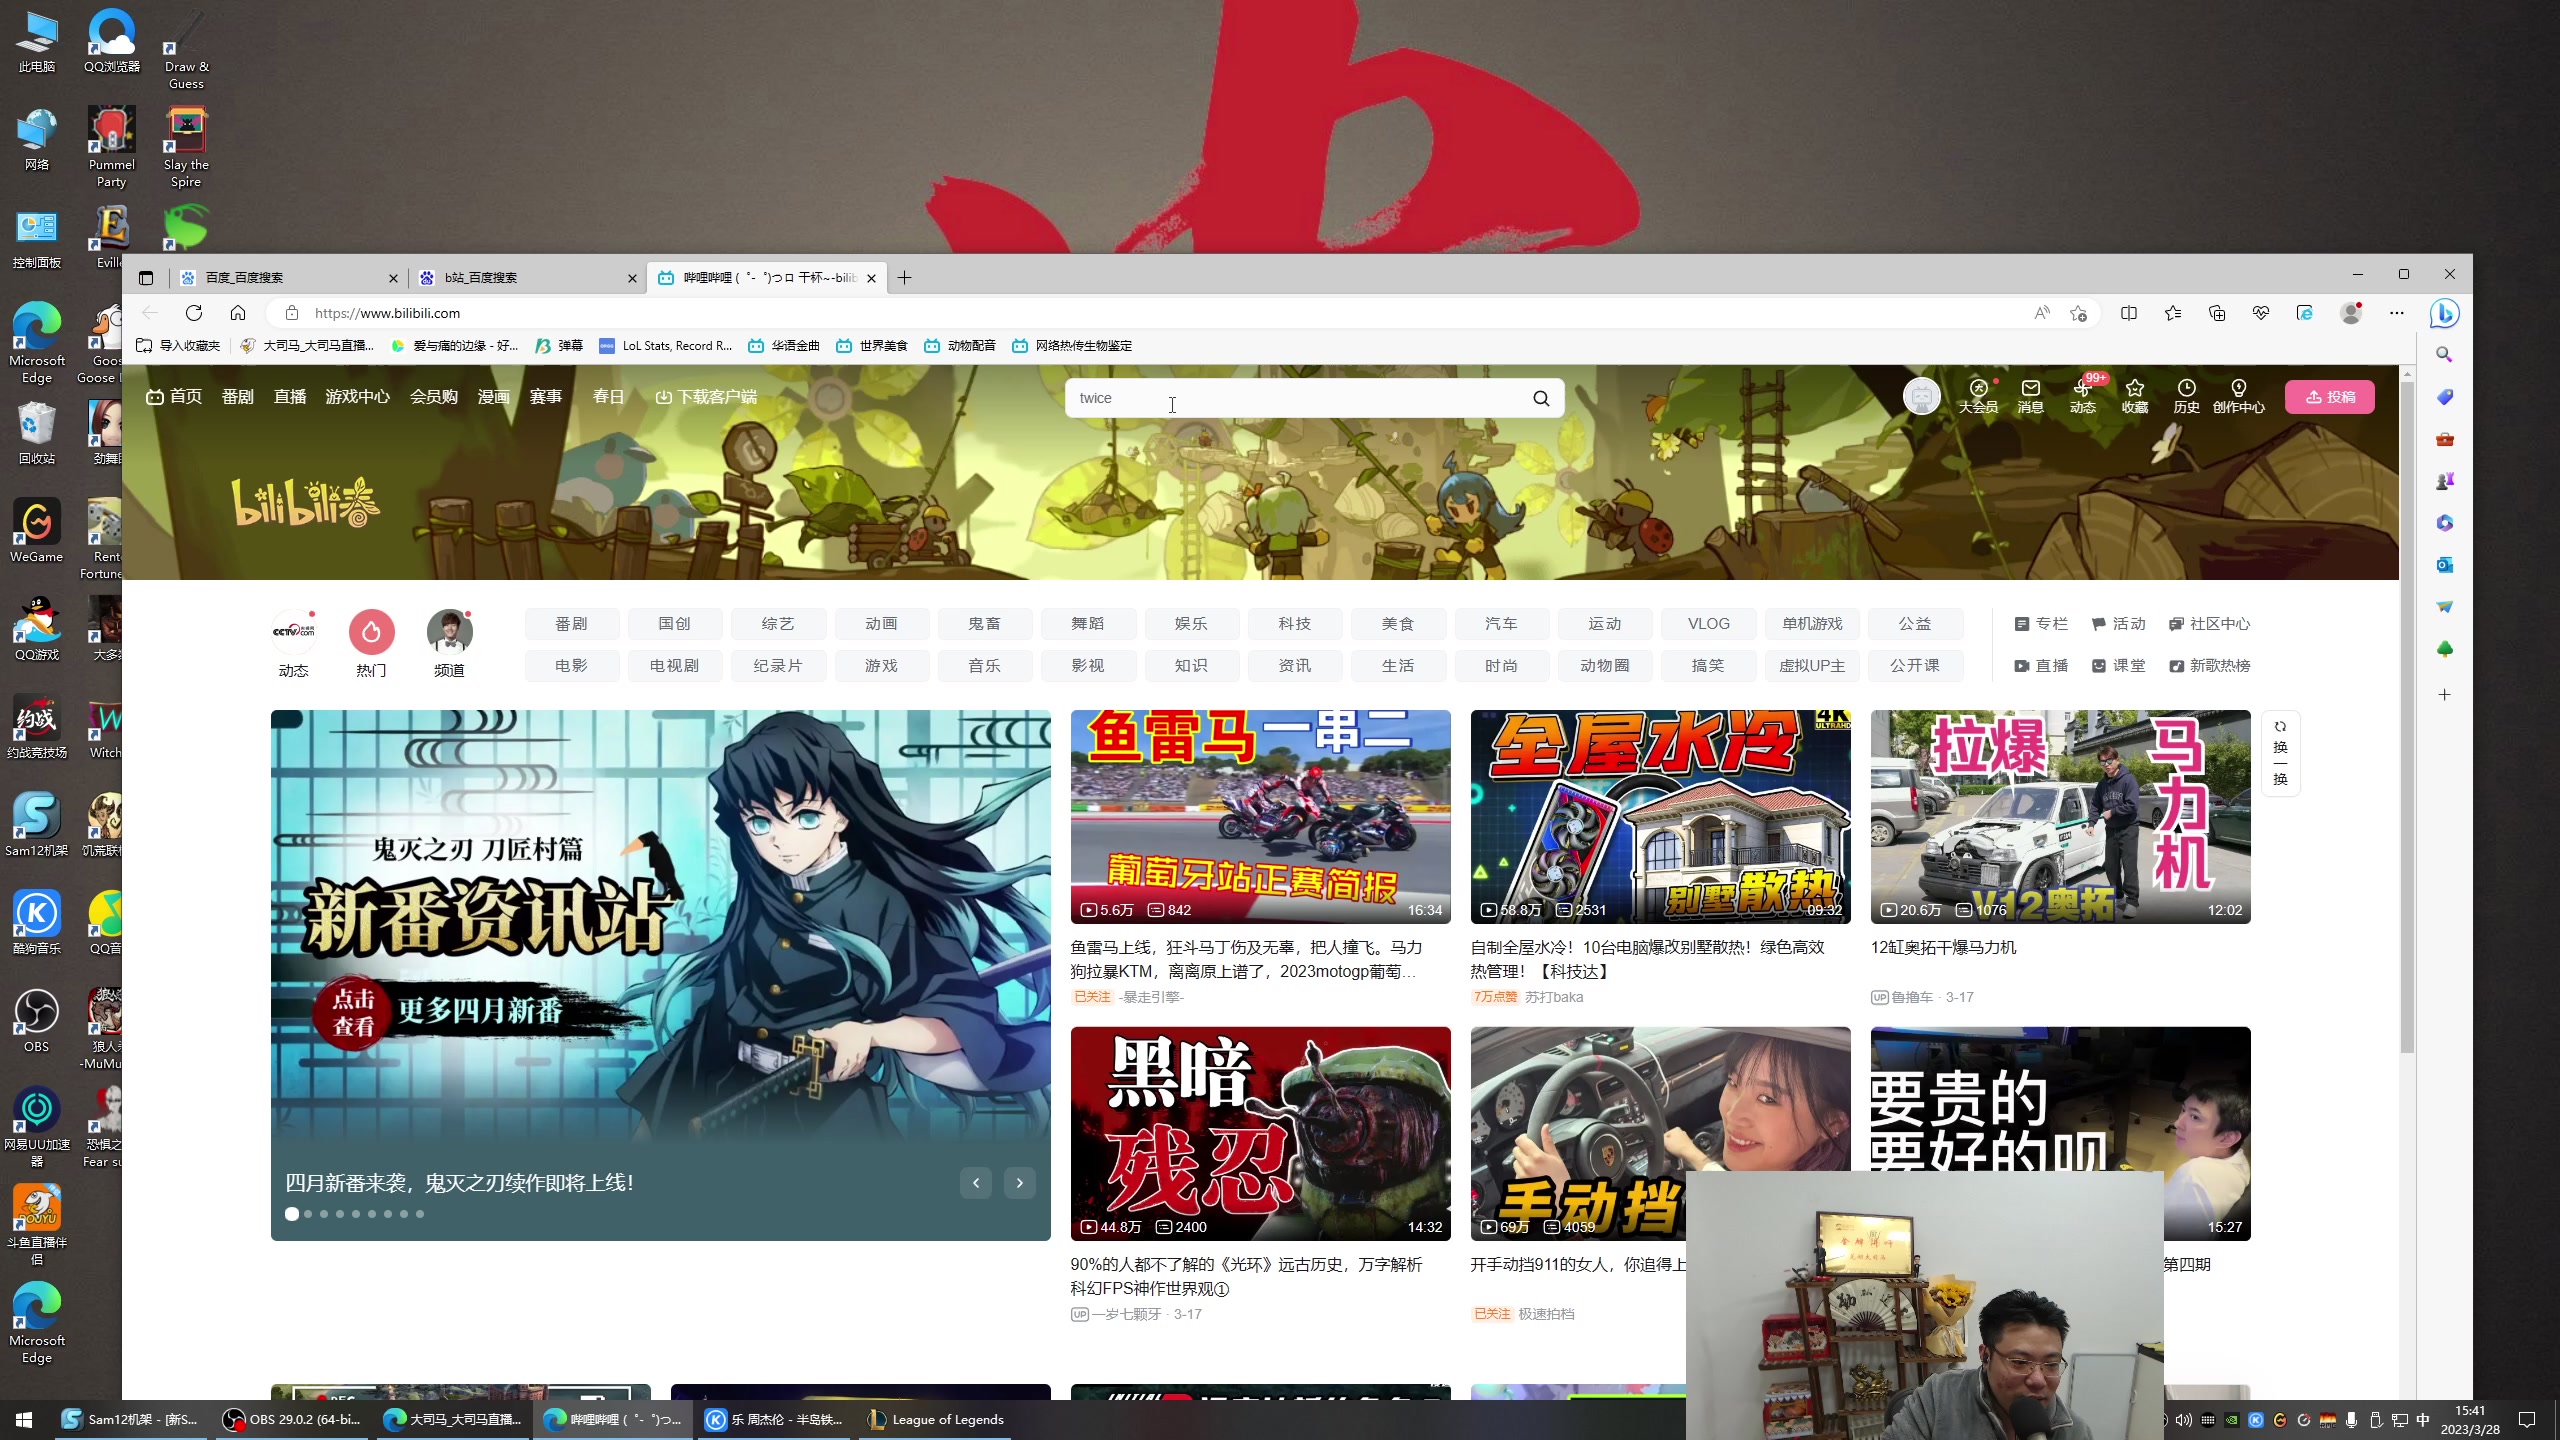Viewport: 2560px width, 1440px height.
Task: Click the page vertical scrollbar
Action: pyautogui.click(x=2407, y=716)
